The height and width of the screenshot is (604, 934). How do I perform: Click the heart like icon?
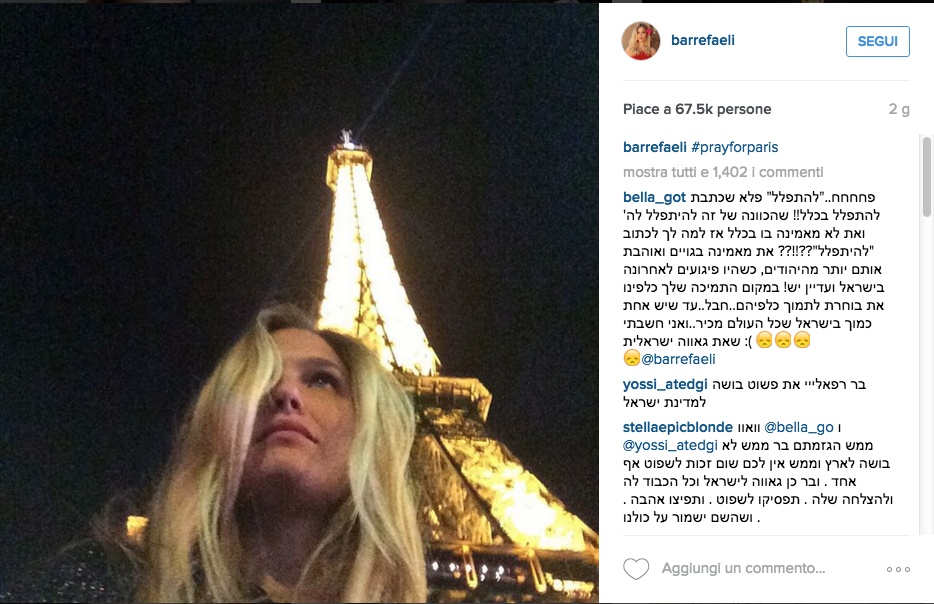[636, 569]
